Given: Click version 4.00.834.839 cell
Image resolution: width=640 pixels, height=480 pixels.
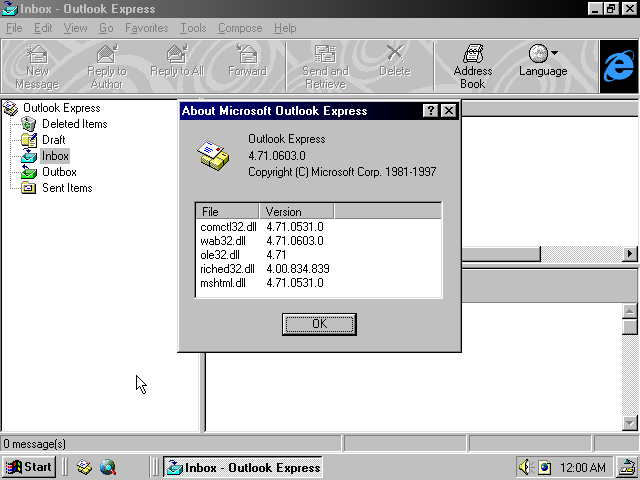Looking at the screenshot, I should 298,269.
